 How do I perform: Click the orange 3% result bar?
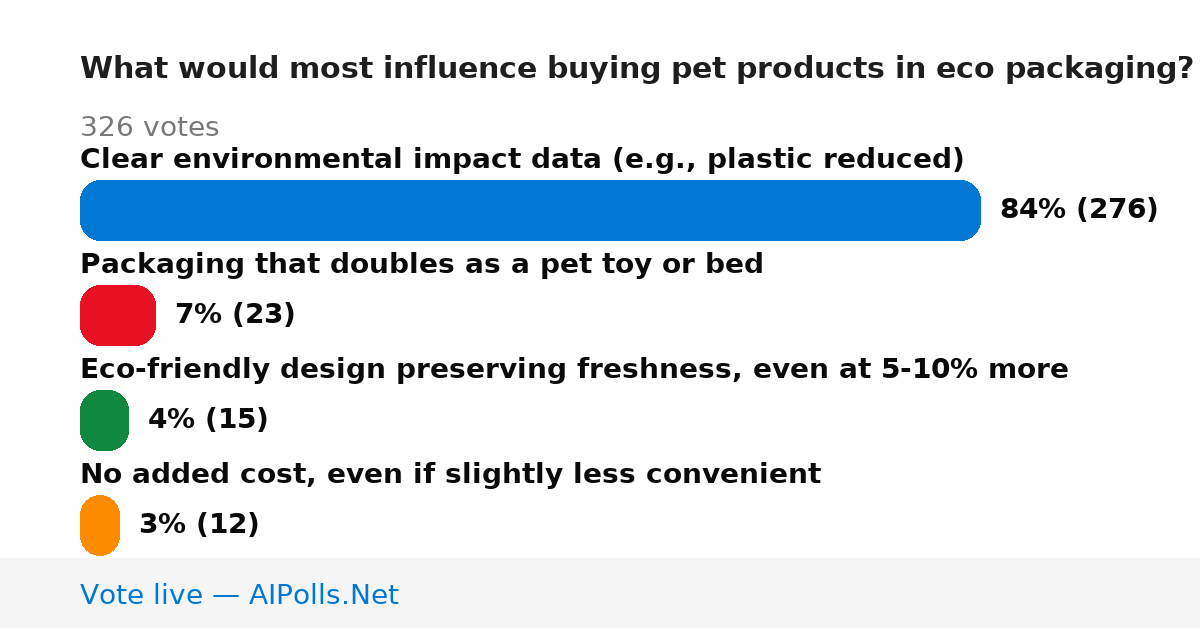tap(100, 525)
